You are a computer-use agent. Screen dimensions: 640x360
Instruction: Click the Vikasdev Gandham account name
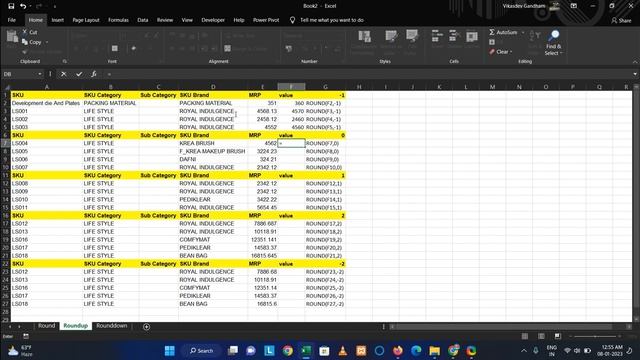pyautogui.click(x=524, y=6)
